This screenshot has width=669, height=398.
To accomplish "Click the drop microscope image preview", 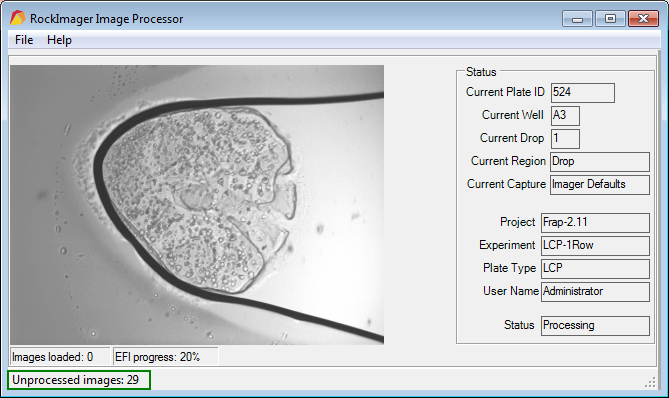I will tap(197, 205).
